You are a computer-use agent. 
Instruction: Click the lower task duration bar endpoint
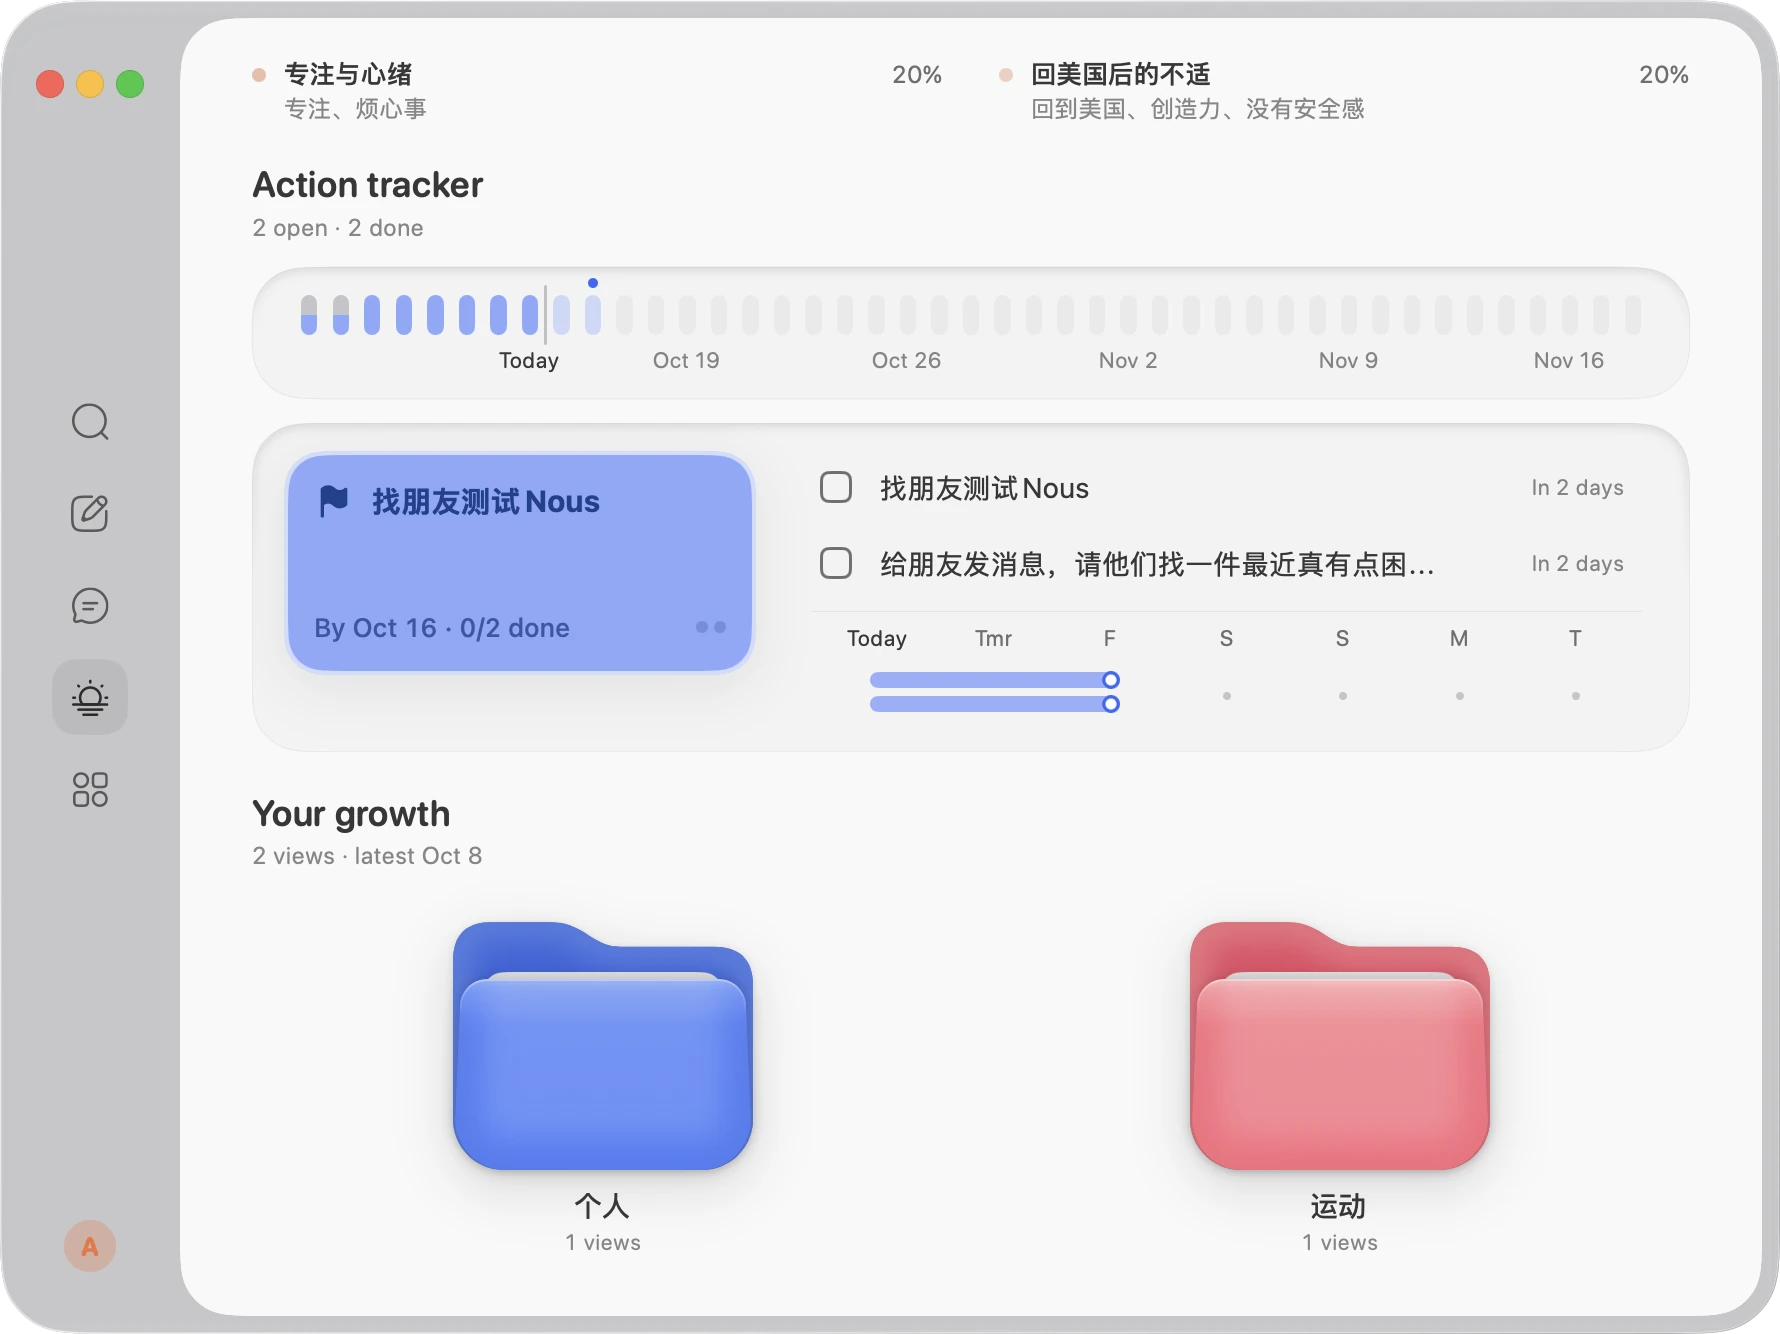(x=1110, y=704)
